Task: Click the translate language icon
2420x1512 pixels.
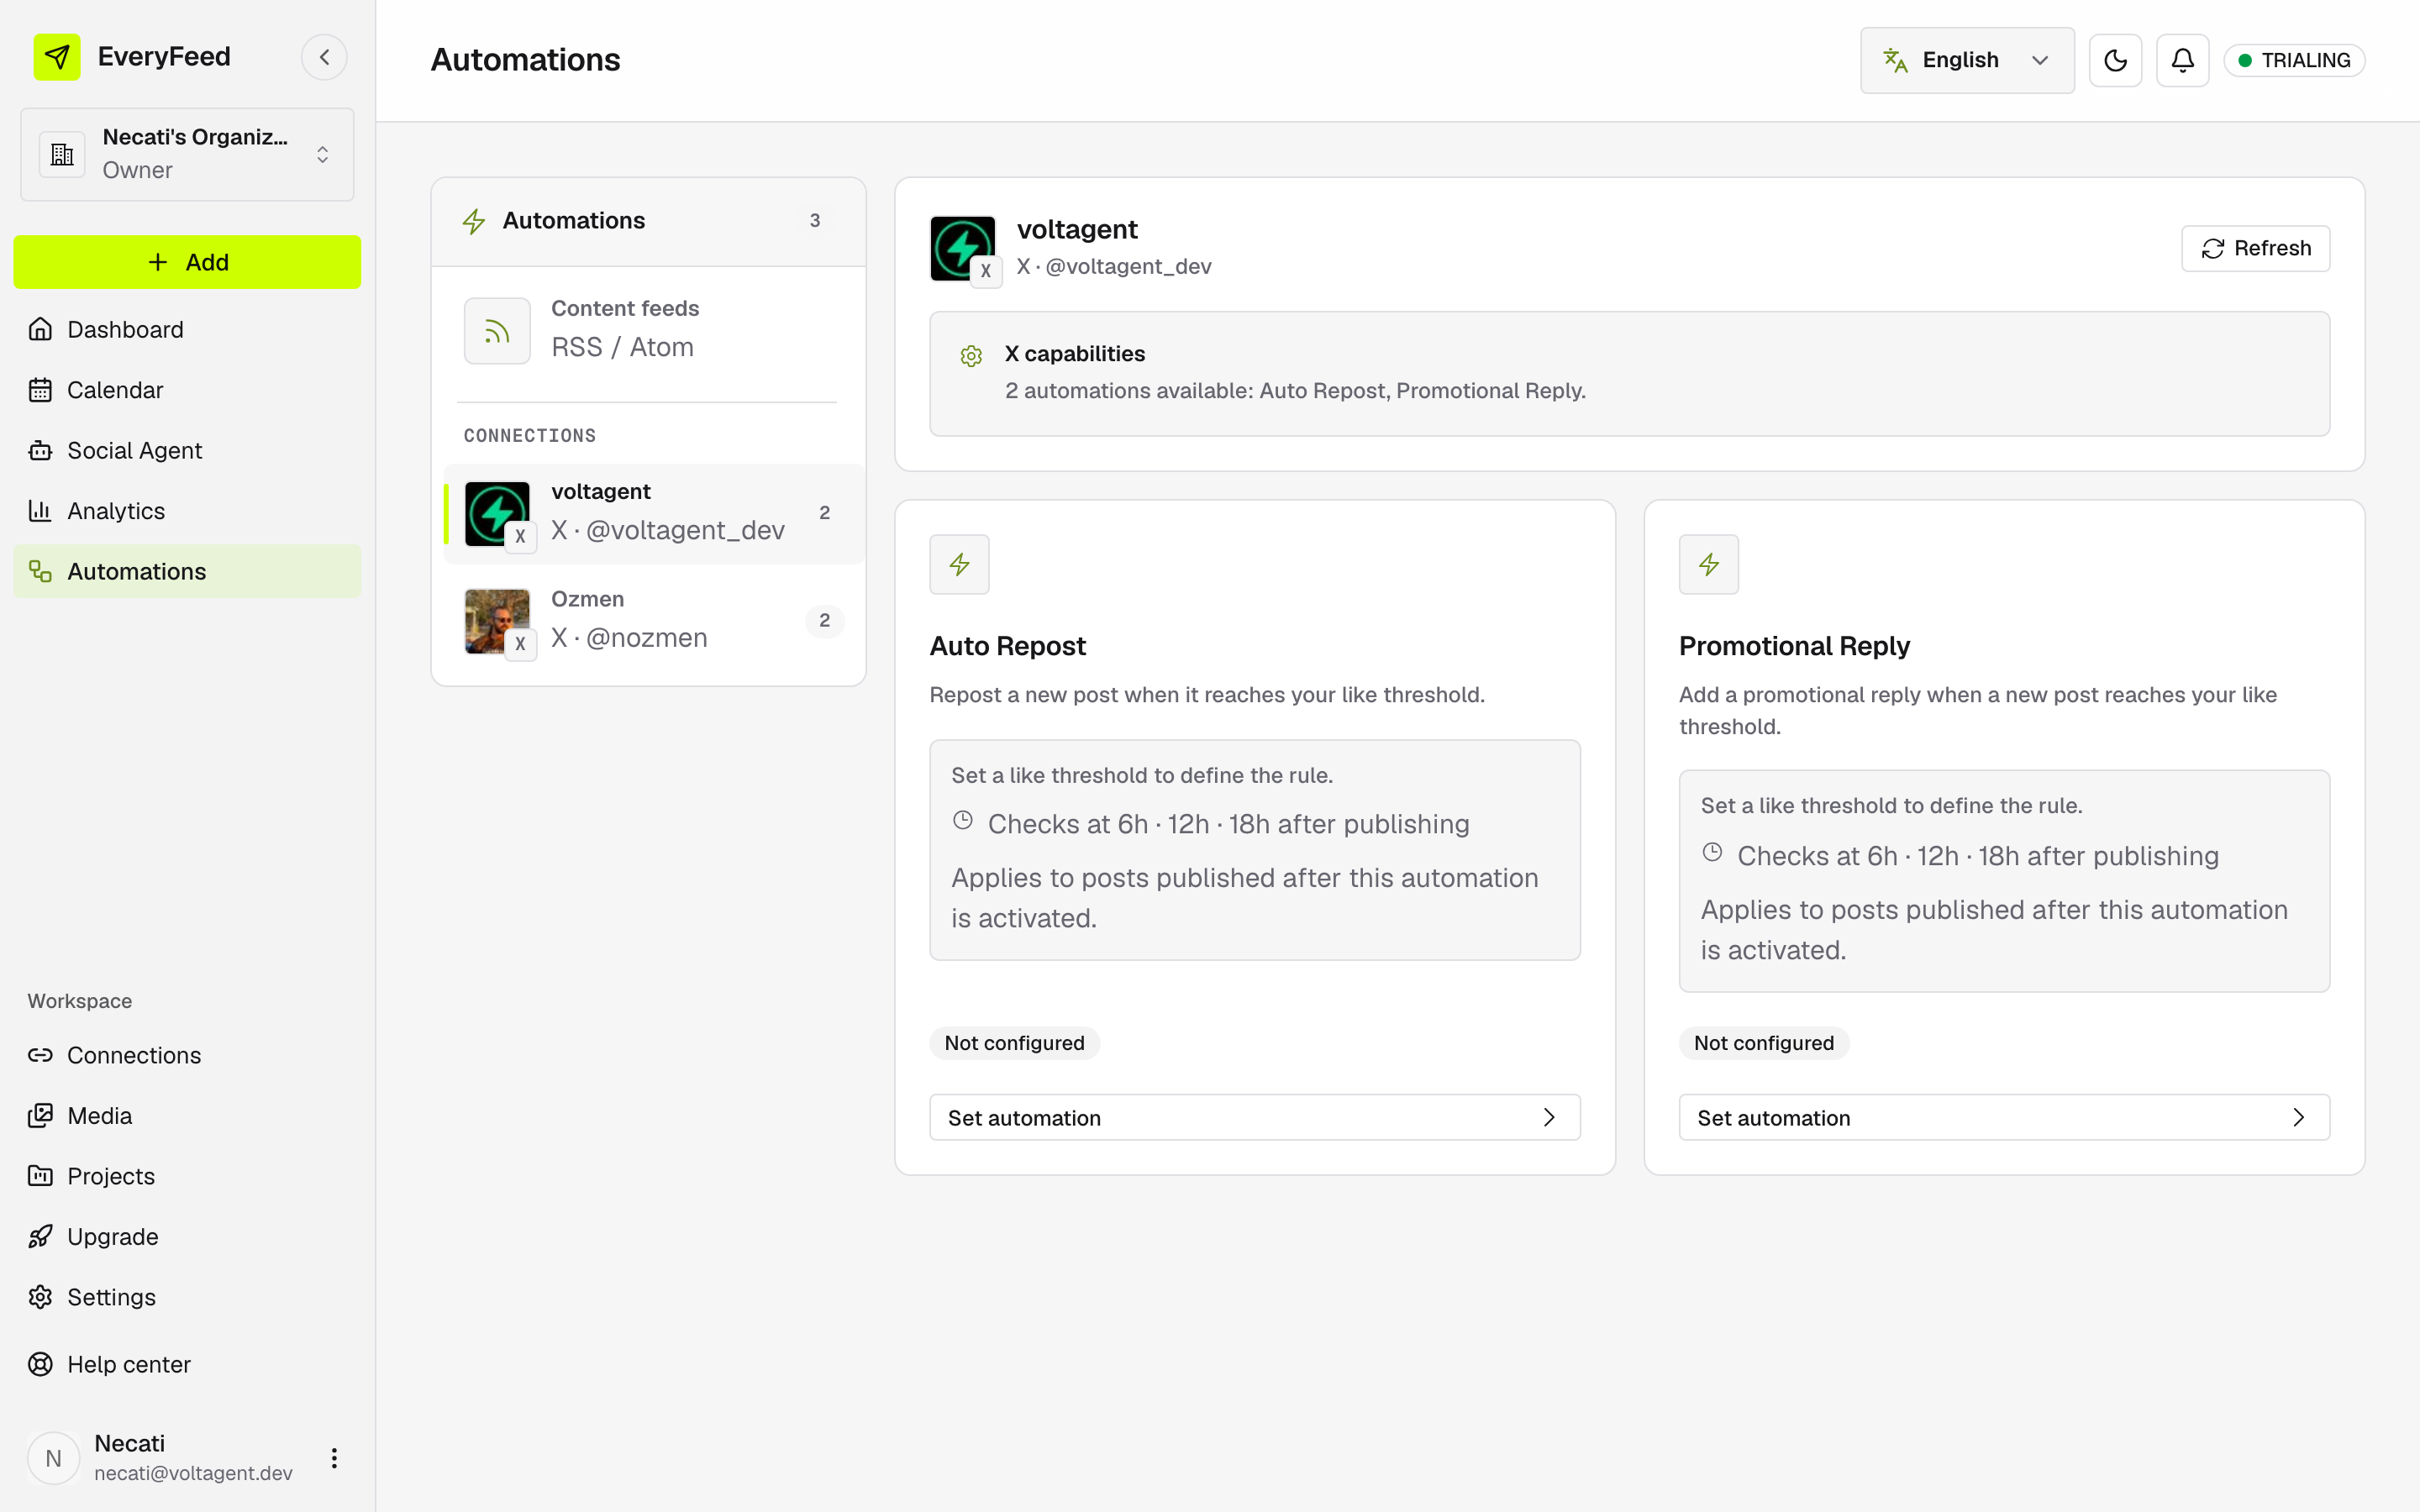Action: click(1895, 60)
